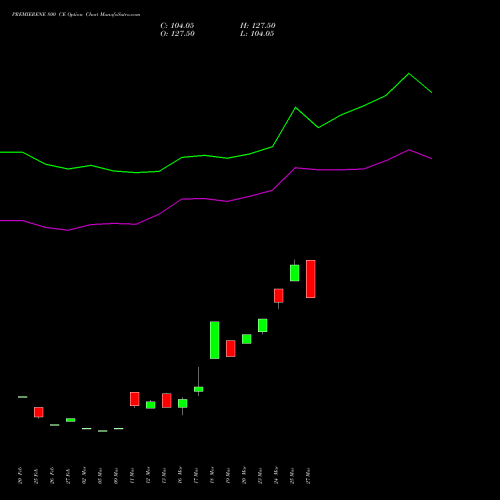Click the low value 'L: 104.05'
The height and width of the screenshot is (500, 500).
(x=257, y=34)
